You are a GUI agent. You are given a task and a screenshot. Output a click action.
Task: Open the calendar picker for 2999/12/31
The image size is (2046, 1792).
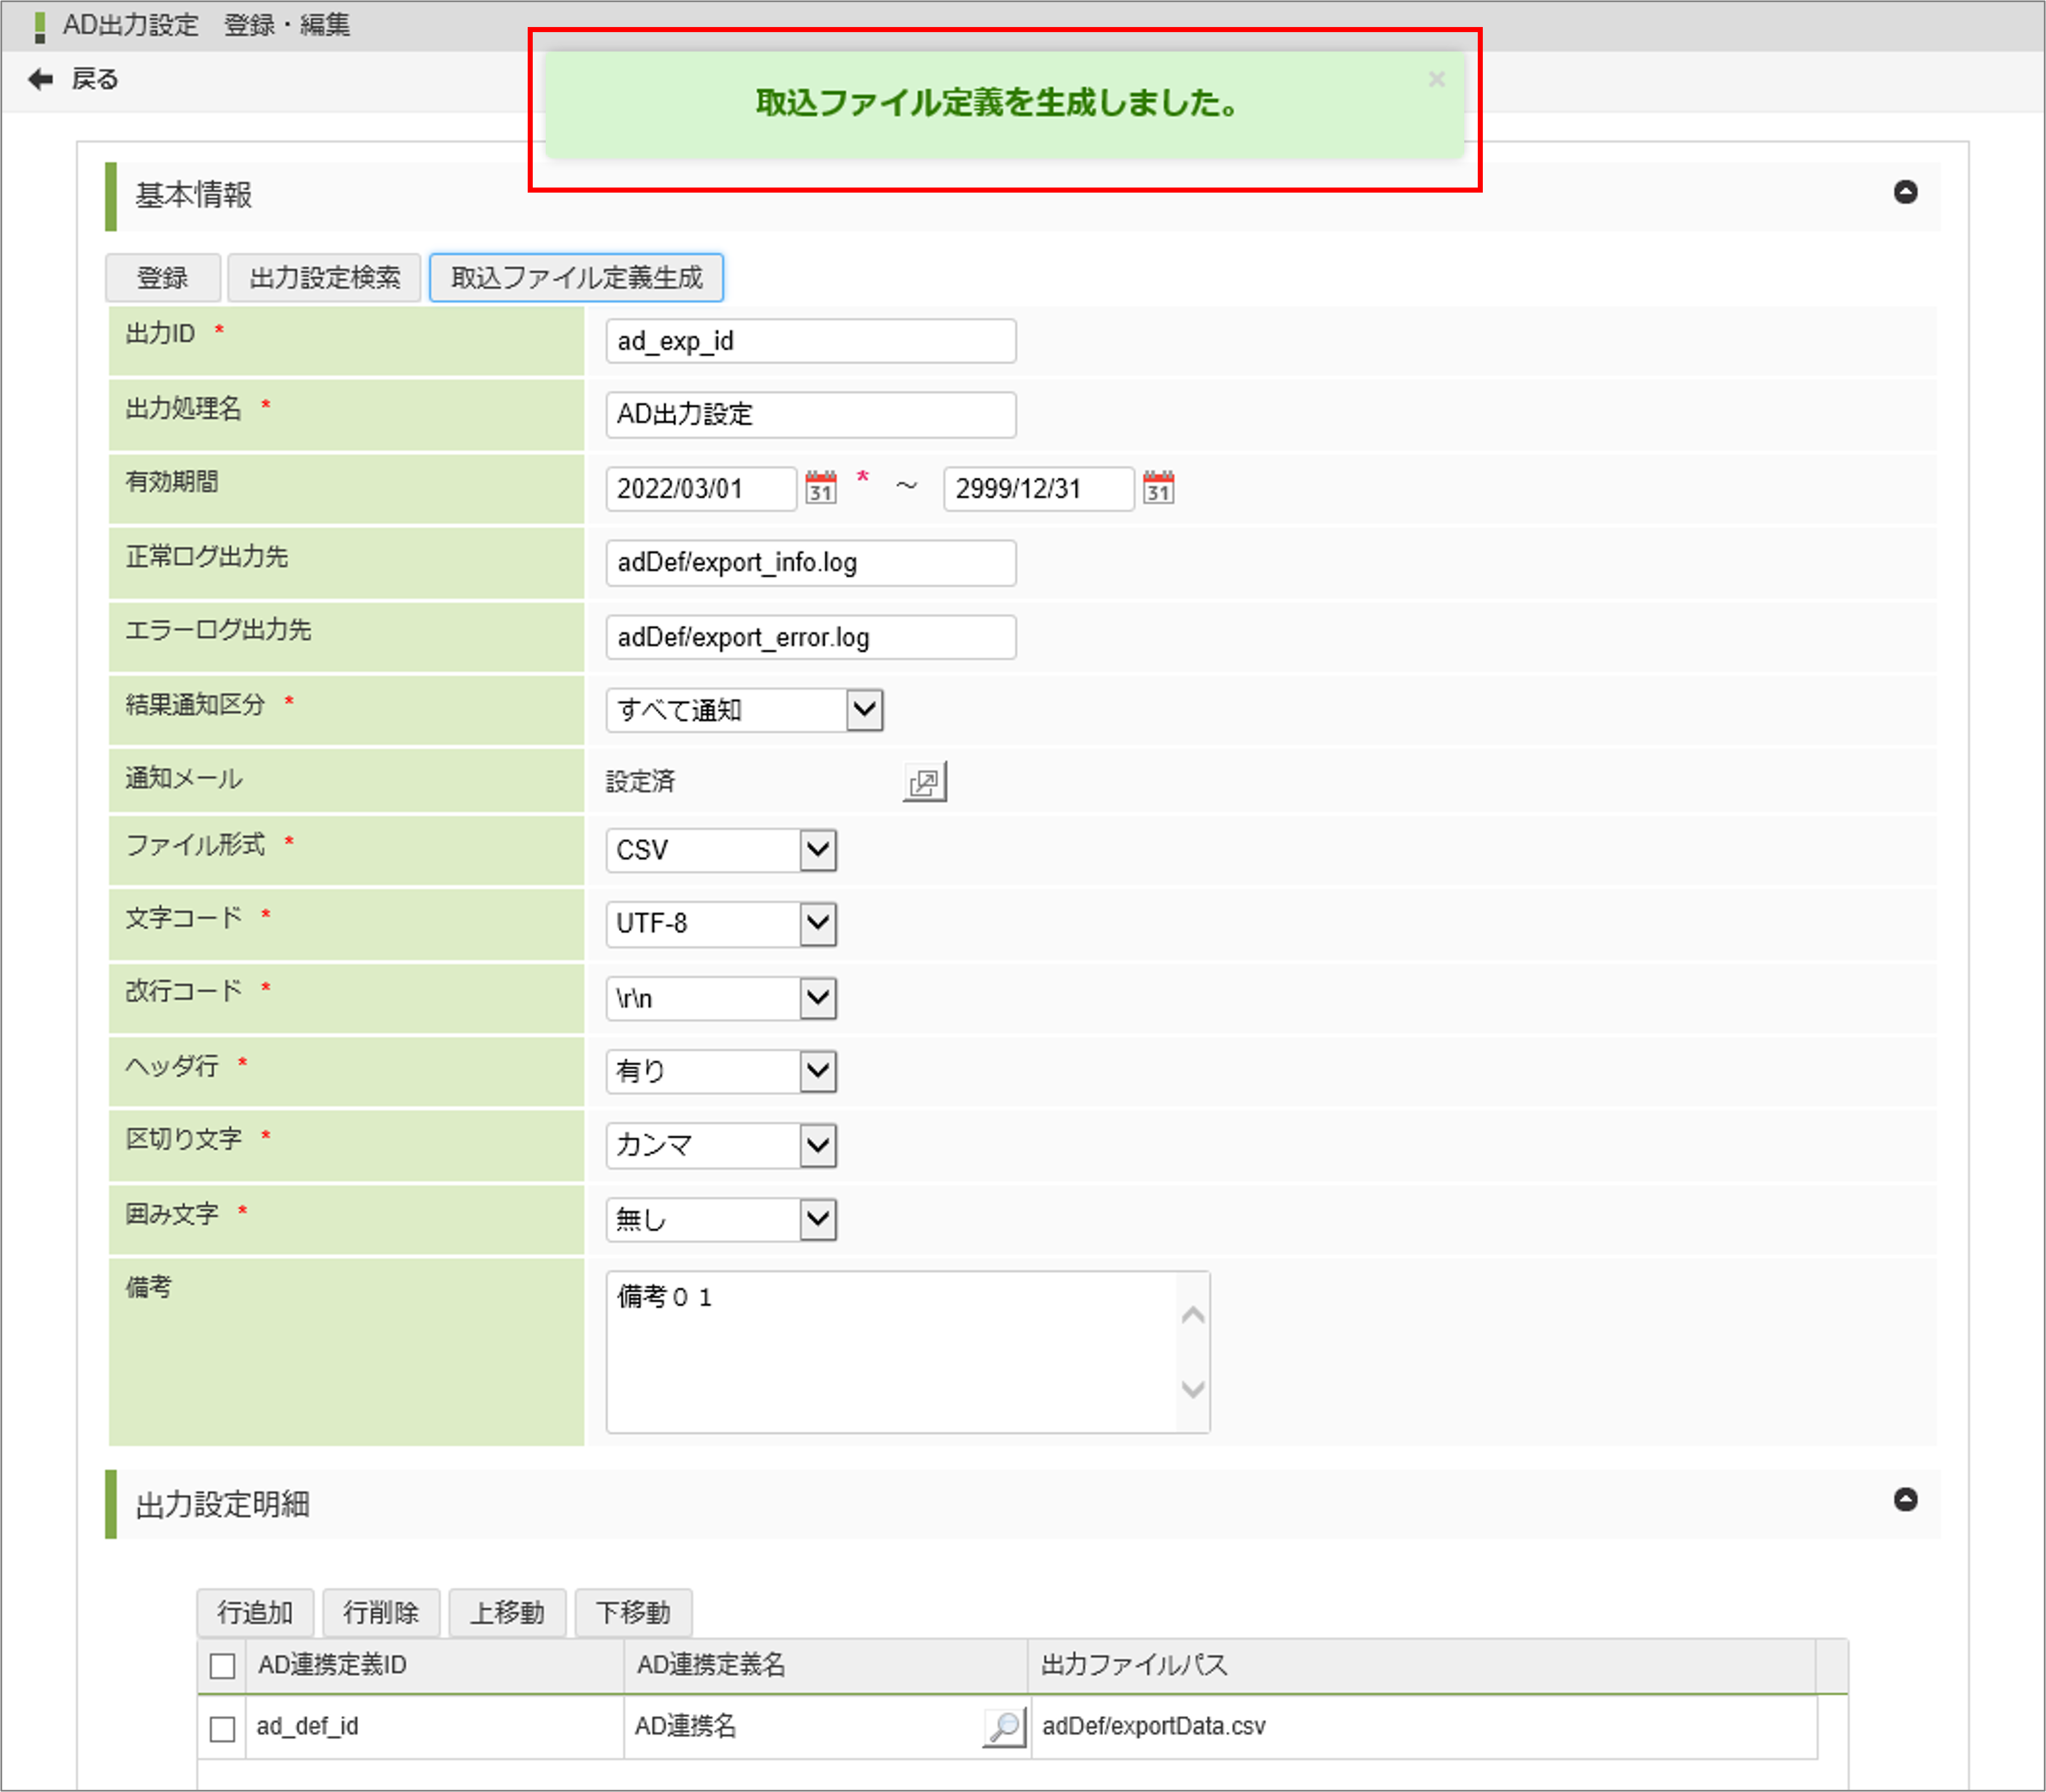(1158, 488)
